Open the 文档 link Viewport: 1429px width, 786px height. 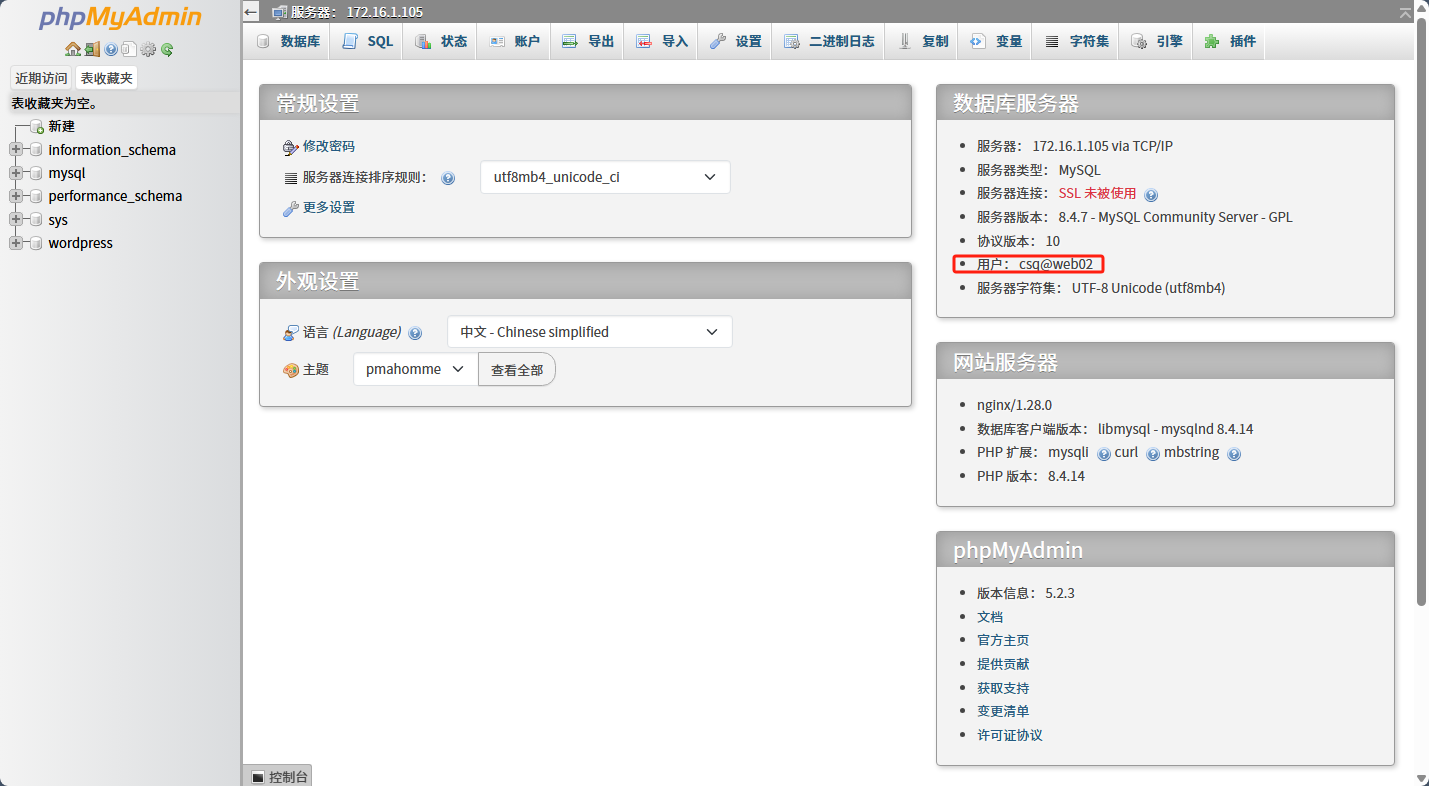[x=990, y=617]
